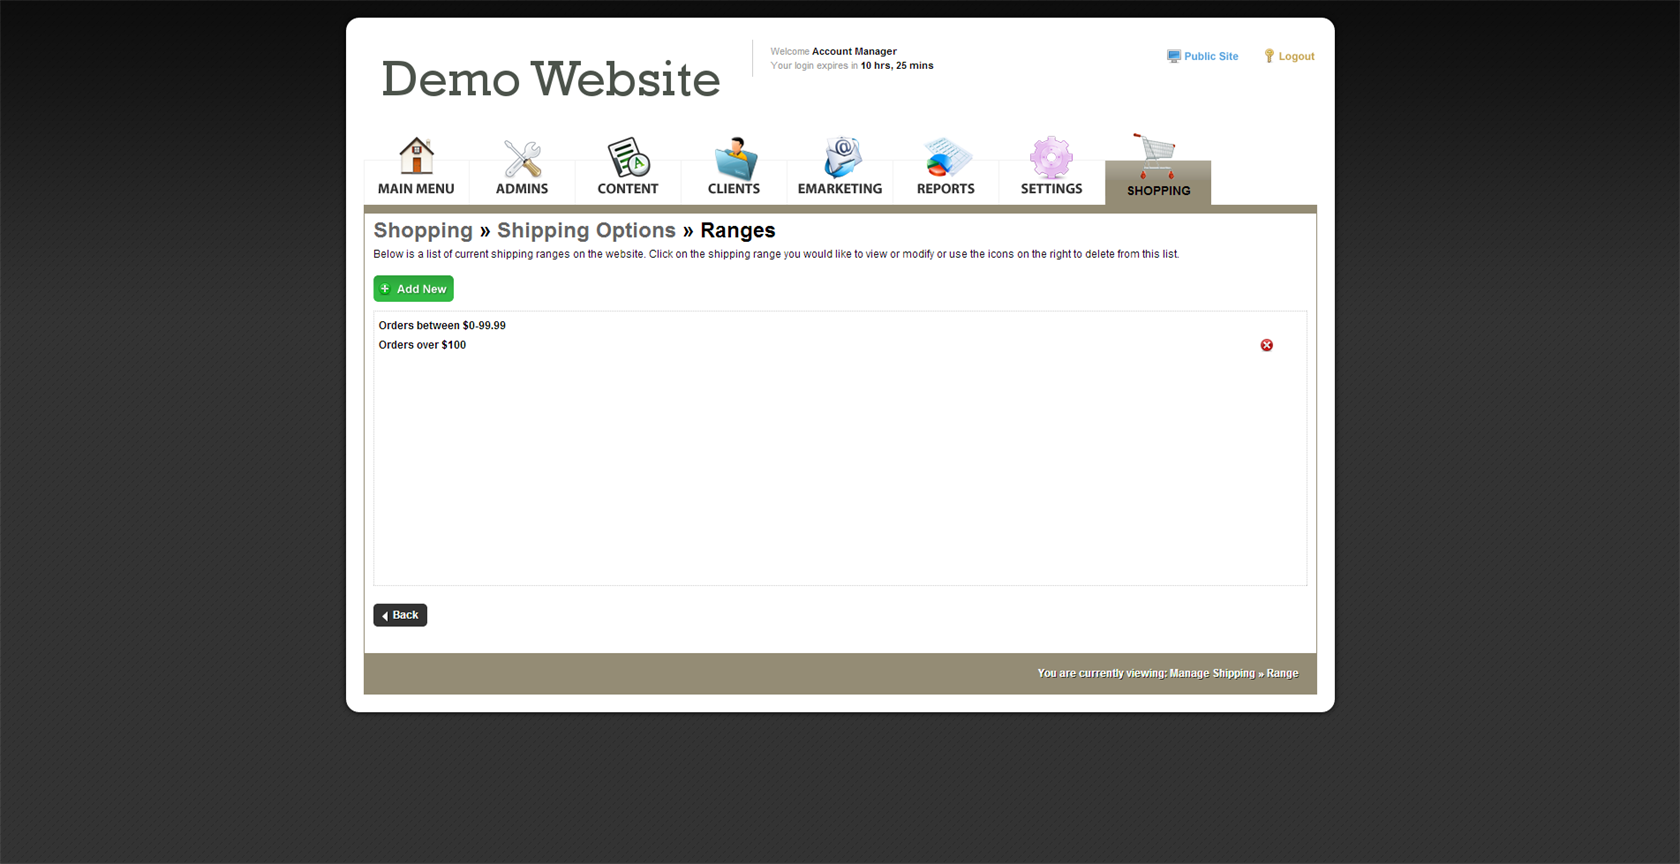
Task: Click the Demo Website title
Action: tap(550, 79)
